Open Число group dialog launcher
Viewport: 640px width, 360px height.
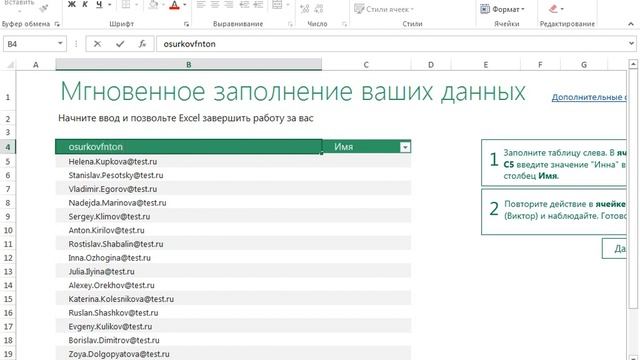pos(344,24)
